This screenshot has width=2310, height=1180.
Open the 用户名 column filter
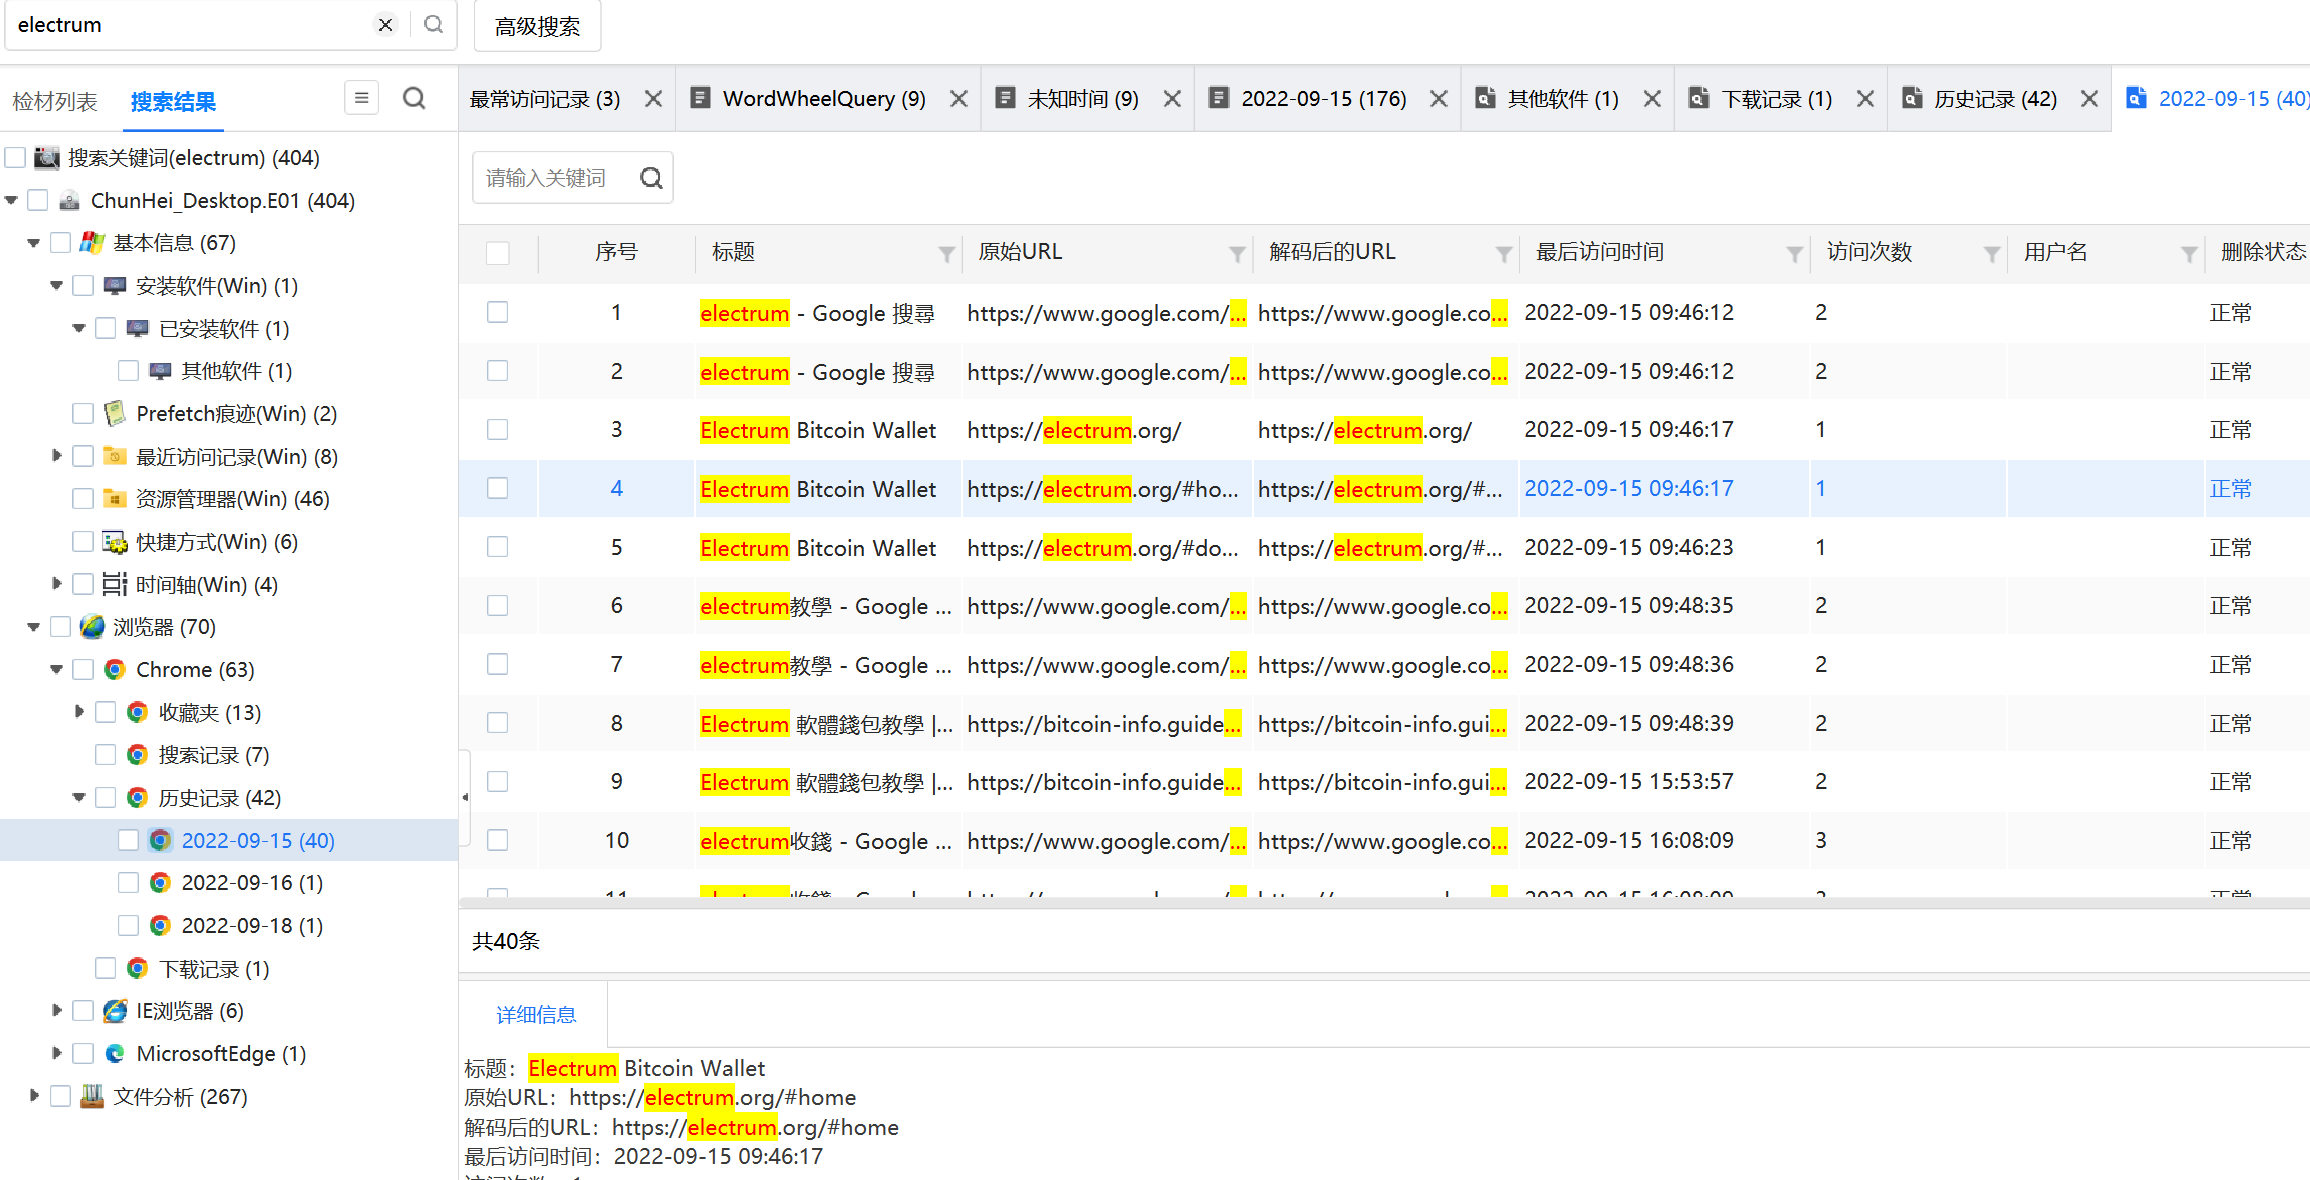2189,254
